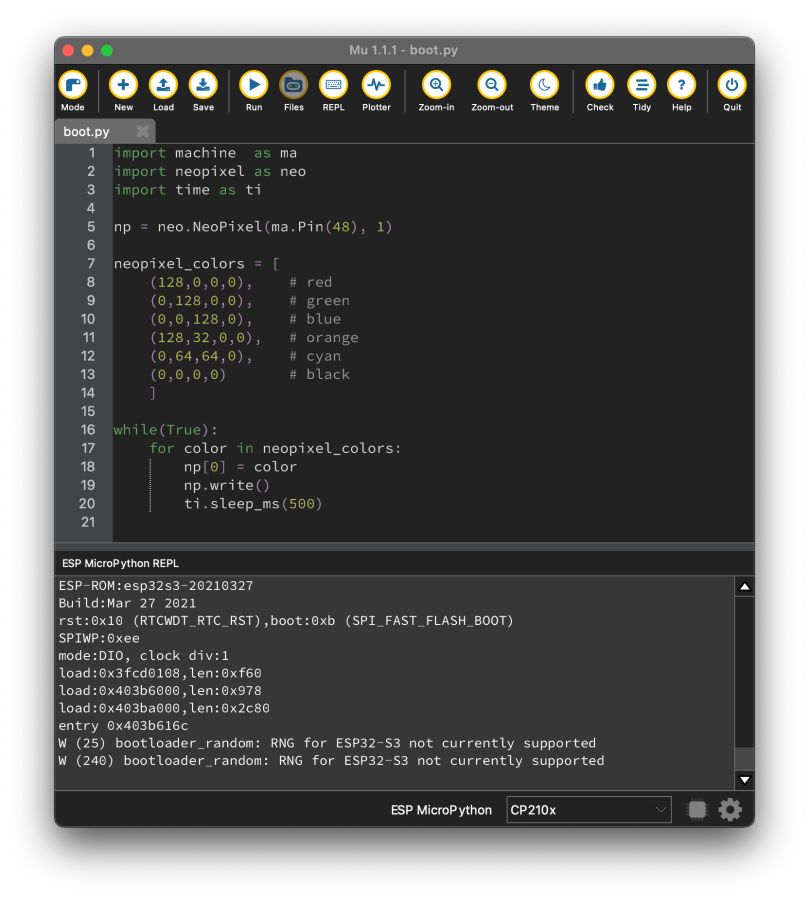The height and width of the screenshot is (899, 809).
Task: Toggle the REPL panel
Action: [334, 91]
